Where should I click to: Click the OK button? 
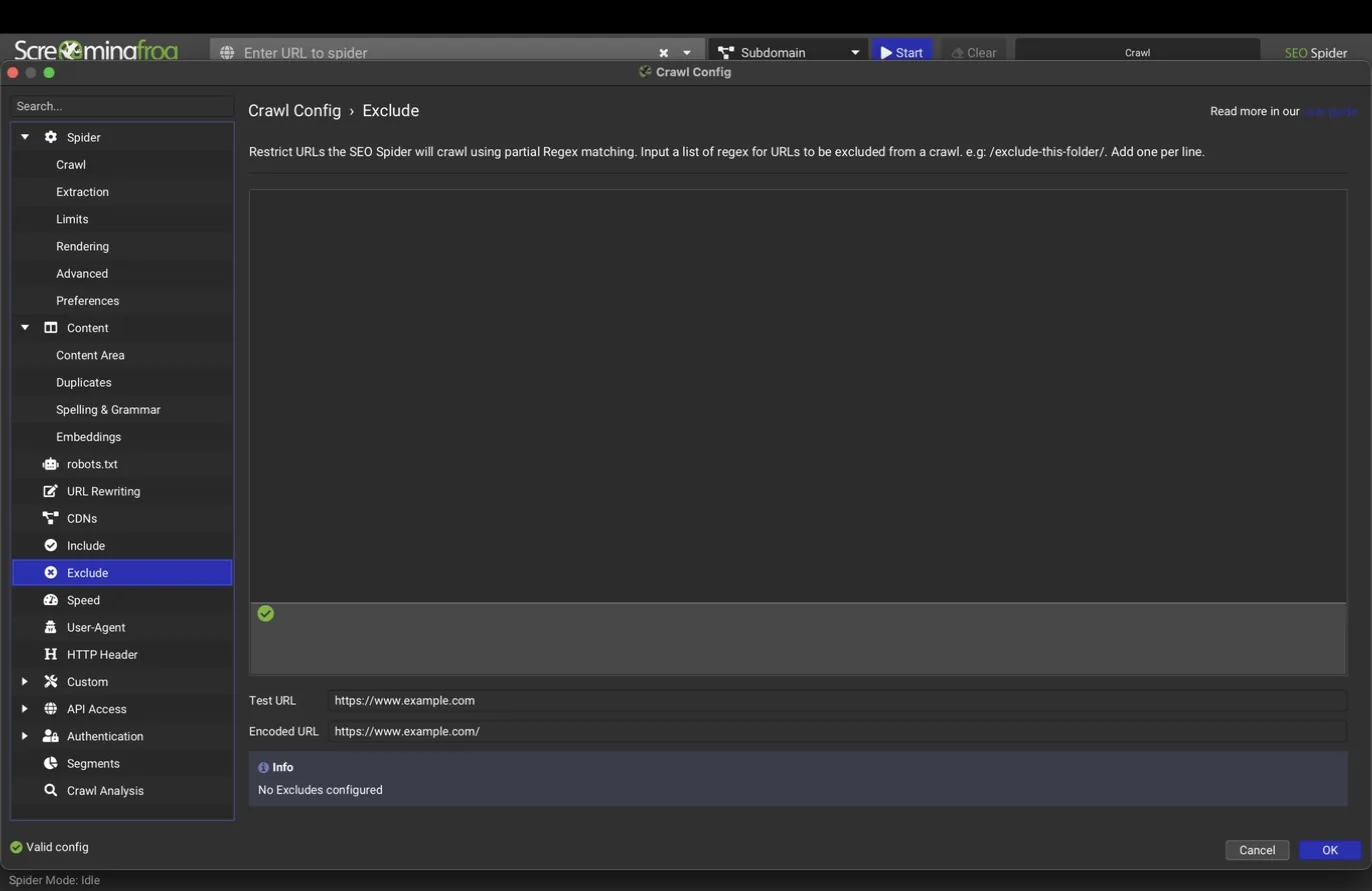coord(1330,851)
